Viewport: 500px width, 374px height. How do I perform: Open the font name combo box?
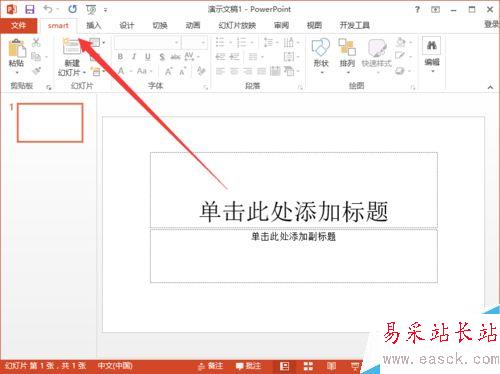[147, 43]
